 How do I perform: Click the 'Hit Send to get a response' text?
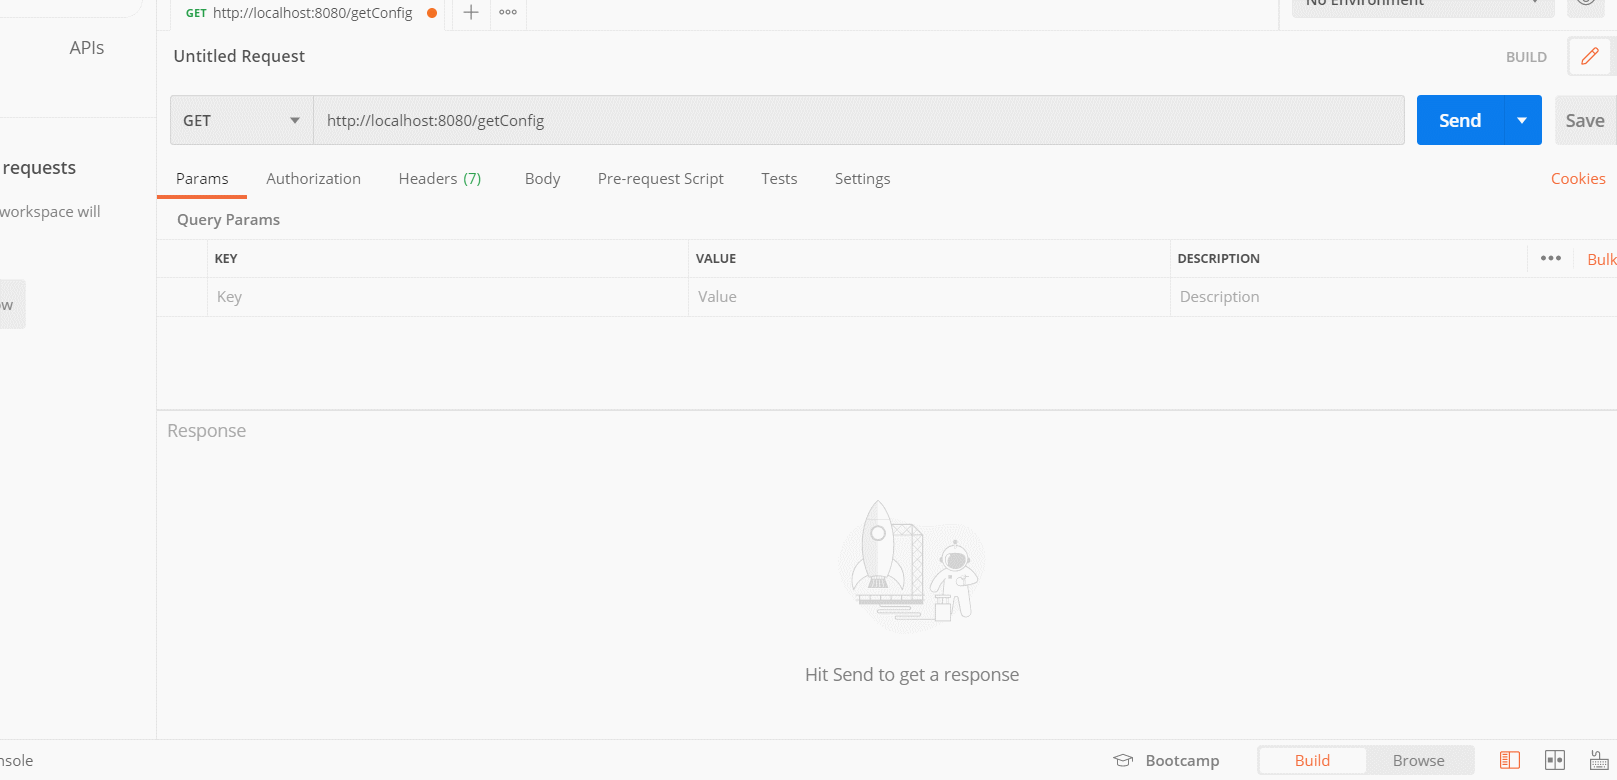tap(912, 675)
